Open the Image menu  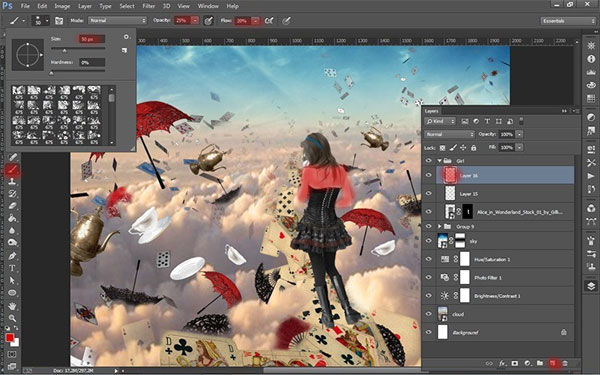tap(62, 6)
